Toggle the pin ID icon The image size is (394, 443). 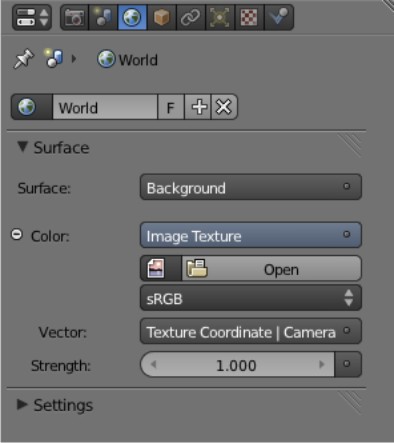(x=23, y=59)
